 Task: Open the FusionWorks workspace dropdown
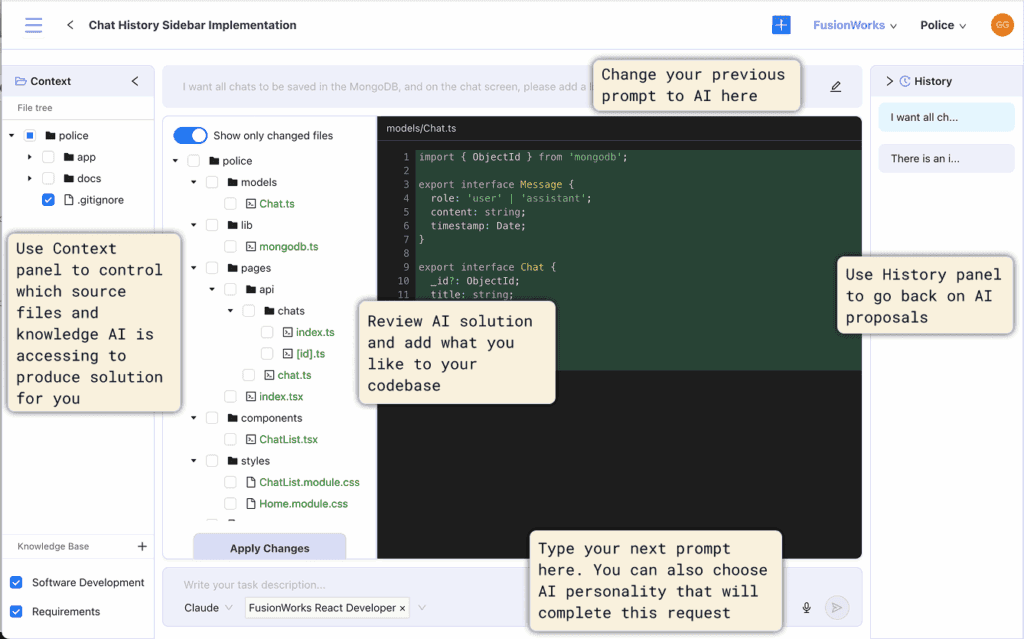pos(854,25)
